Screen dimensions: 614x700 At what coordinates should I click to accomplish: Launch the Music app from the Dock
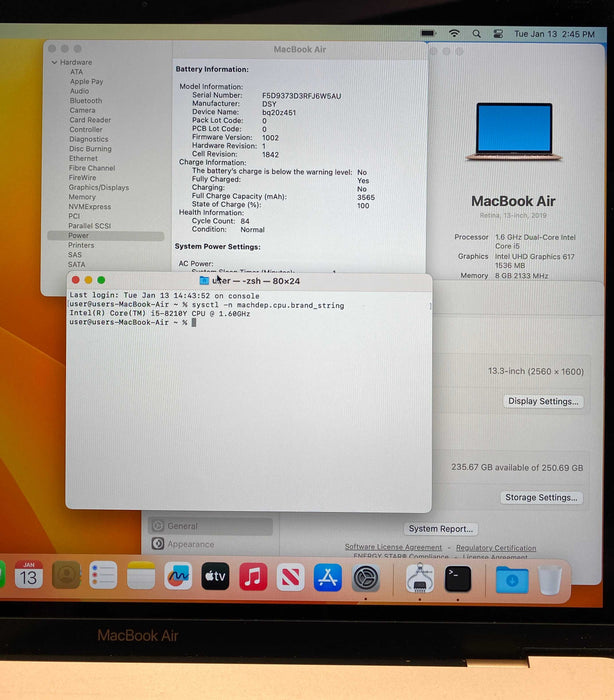[253, 577]
